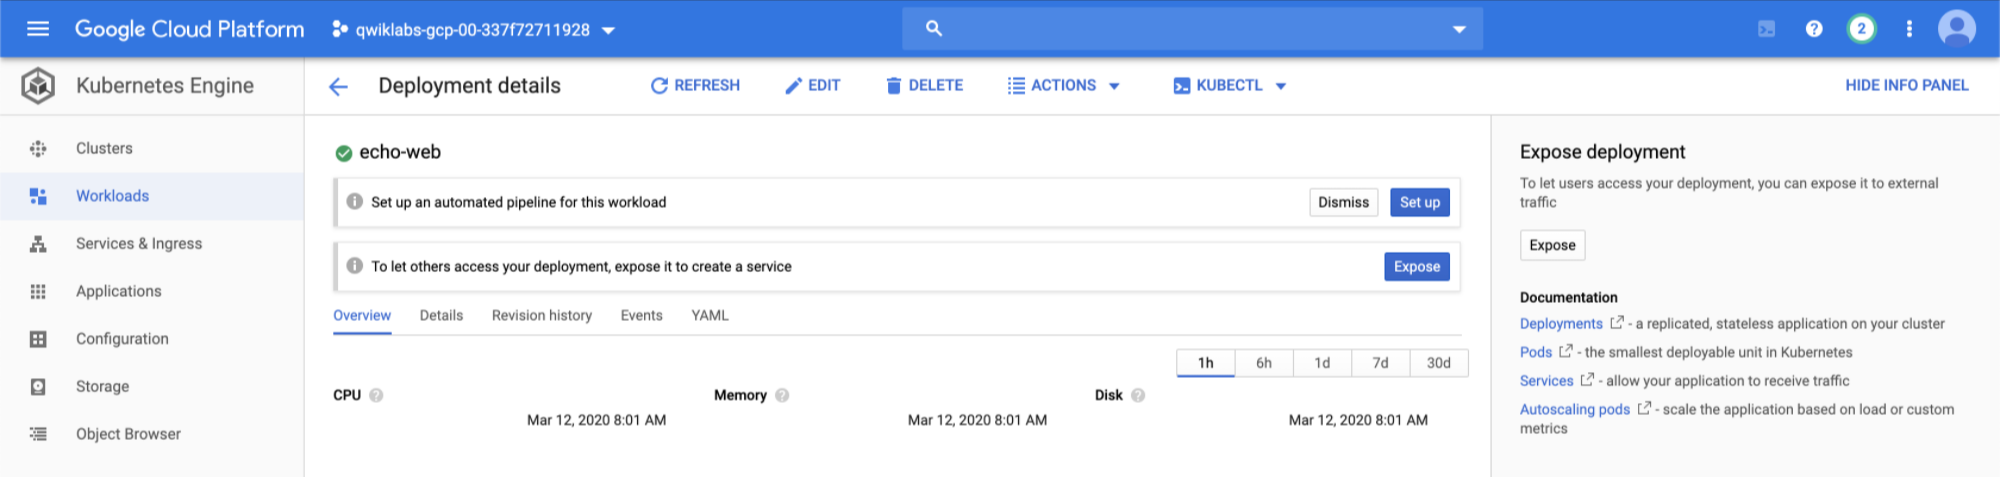Edit the deployment
The image size is (2000, 477).
(x=812, y=86)
